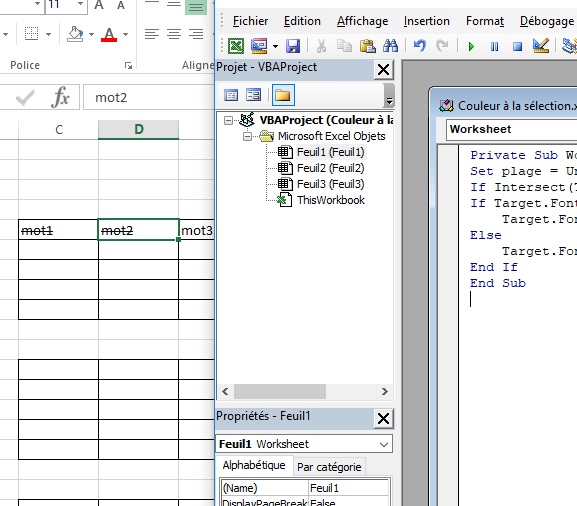This screenshot has width=577, height=506.
Task: Open the Format menu
Action: click(x=485, y=21)
